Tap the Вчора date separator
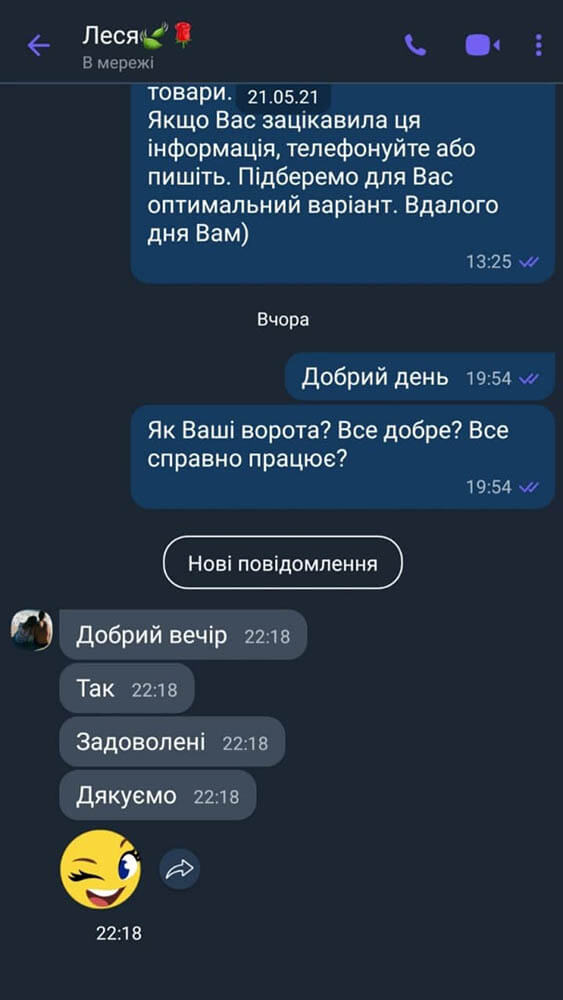The height and width of the screenshot is (1000, 563). tap(283, 320)
